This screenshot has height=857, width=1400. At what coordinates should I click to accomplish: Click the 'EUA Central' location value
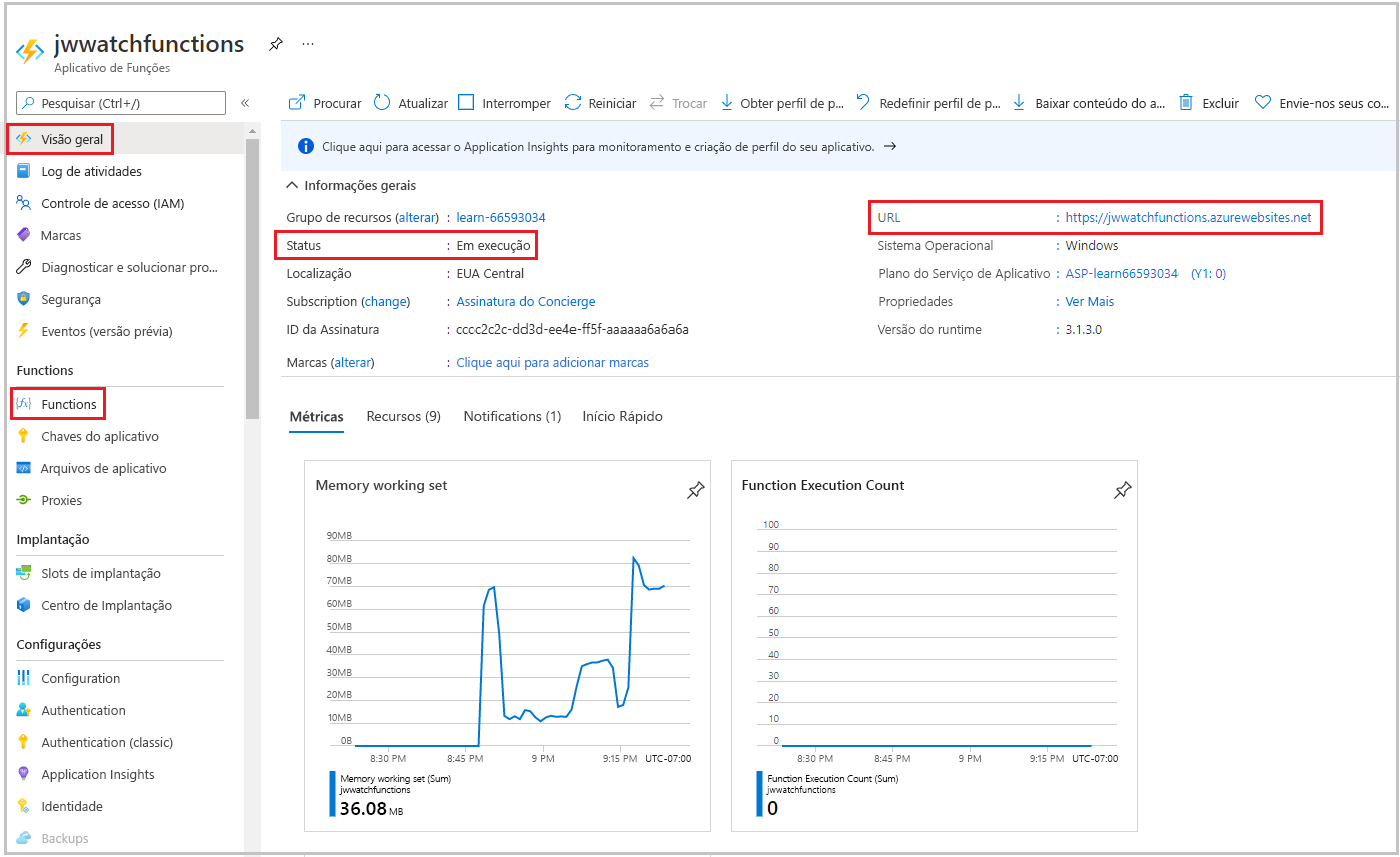click(490, 273)
